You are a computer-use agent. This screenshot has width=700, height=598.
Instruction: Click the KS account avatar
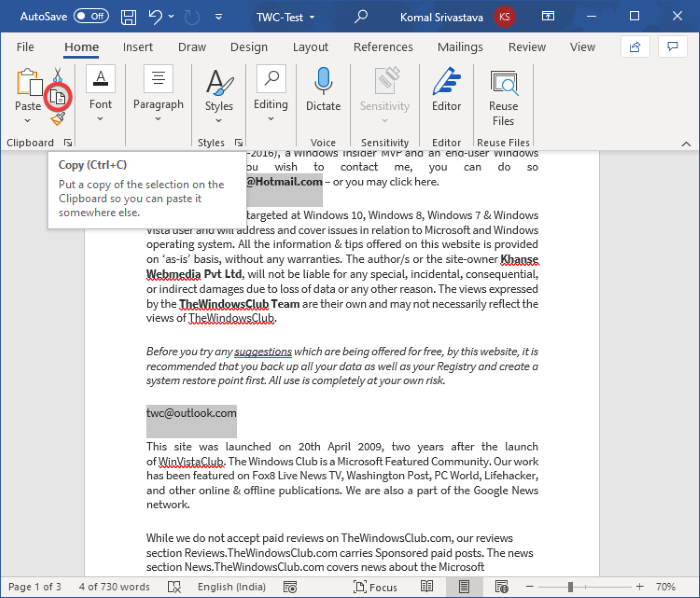tap(504, 17)
